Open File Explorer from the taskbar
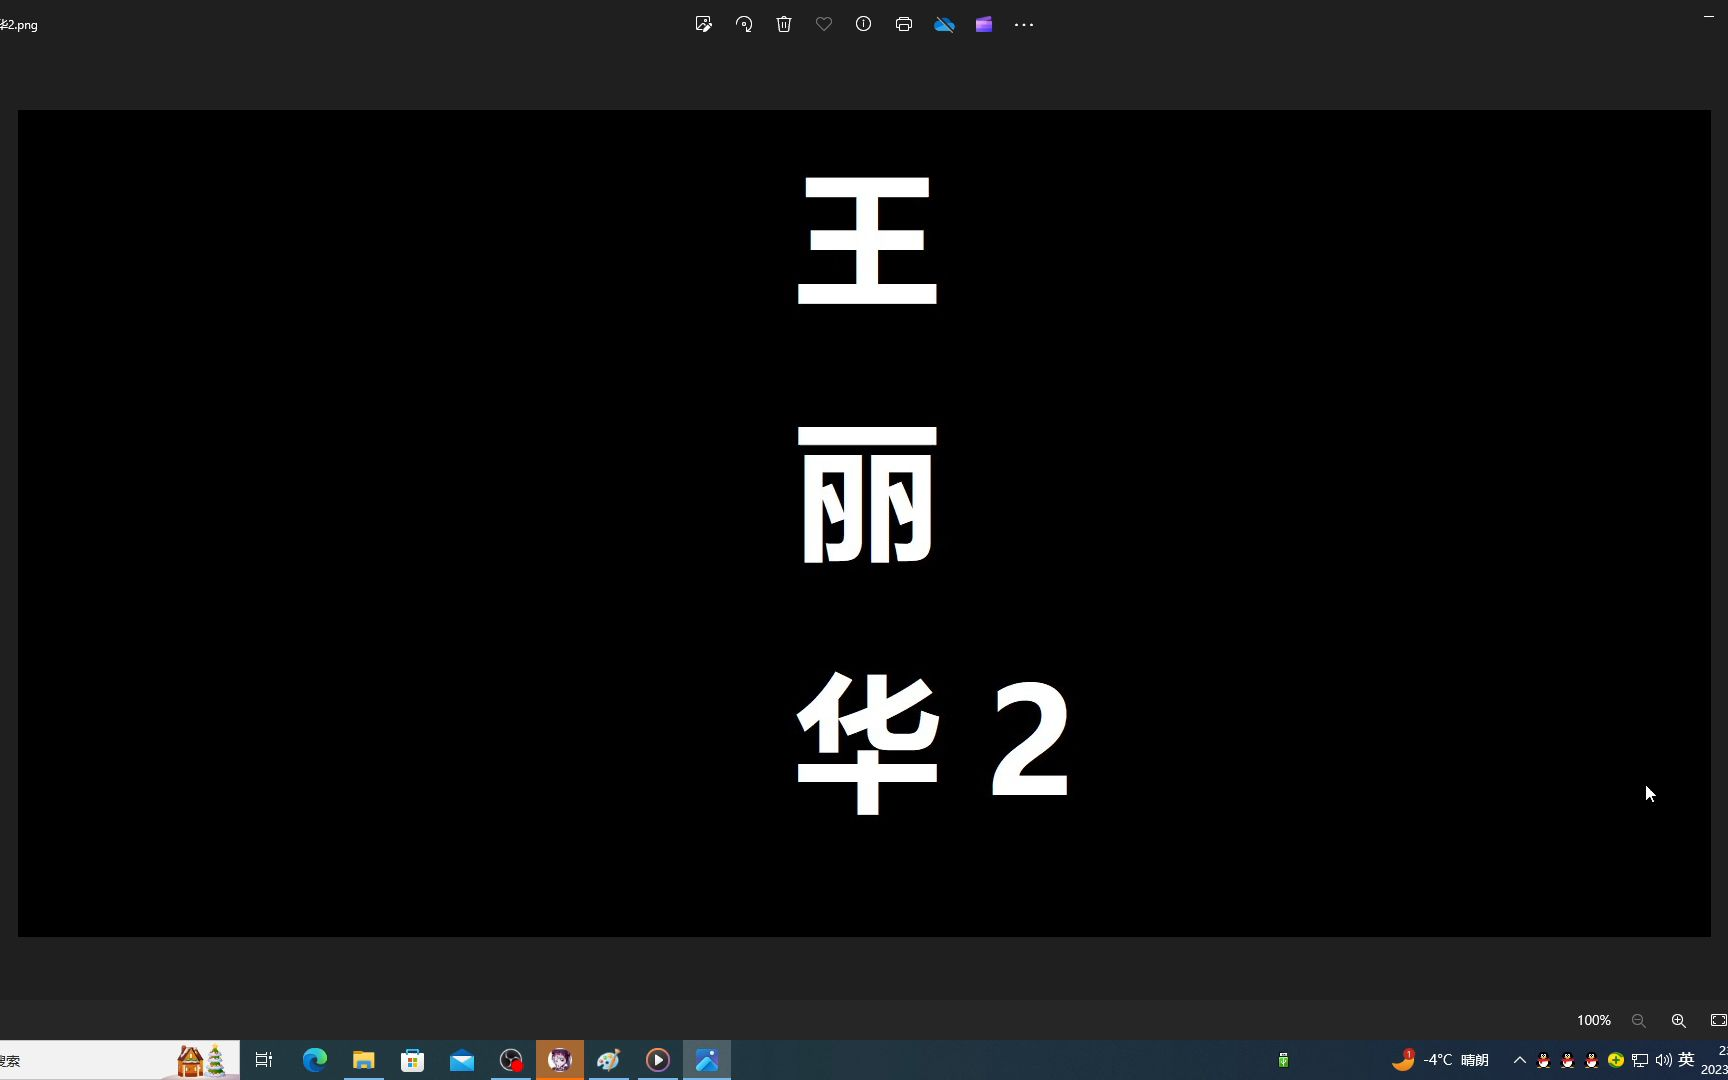Image resolution: width=1728 pixels, height=1080 pixels. tap(363, 1060)
